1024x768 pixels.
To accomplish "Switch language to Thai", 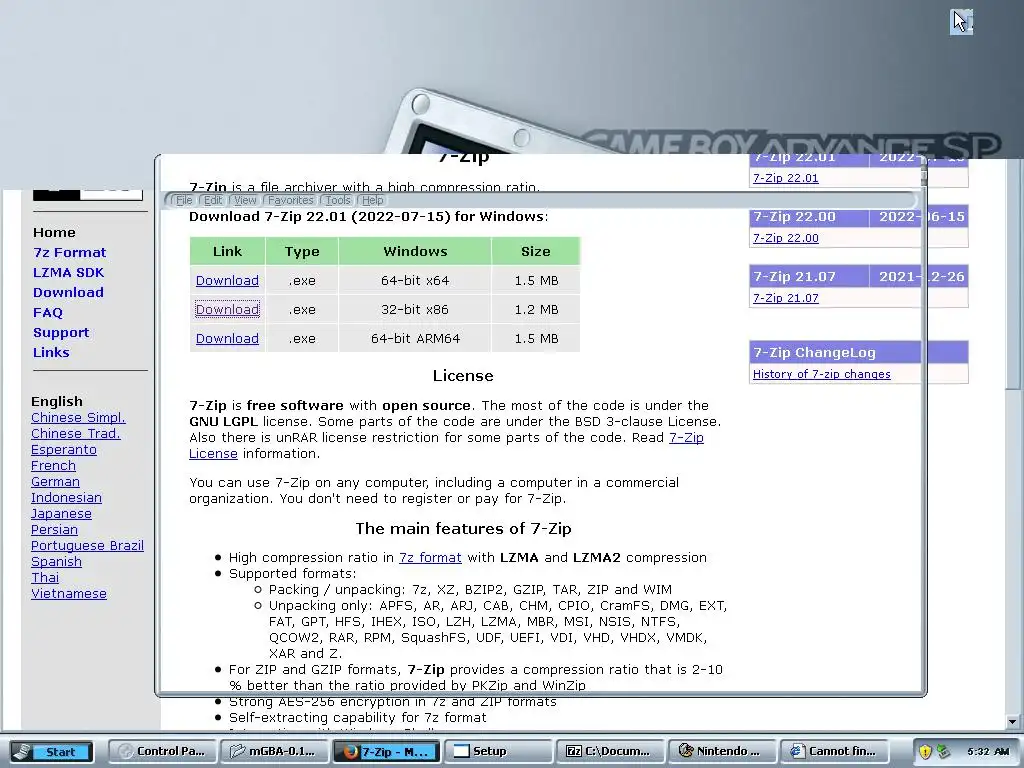I will 45,577.
